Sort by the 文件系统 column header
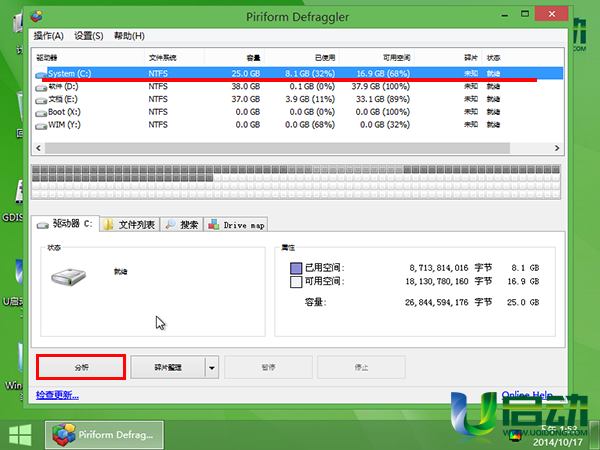This screenshot has width=600, height=450. pos(174,58)
